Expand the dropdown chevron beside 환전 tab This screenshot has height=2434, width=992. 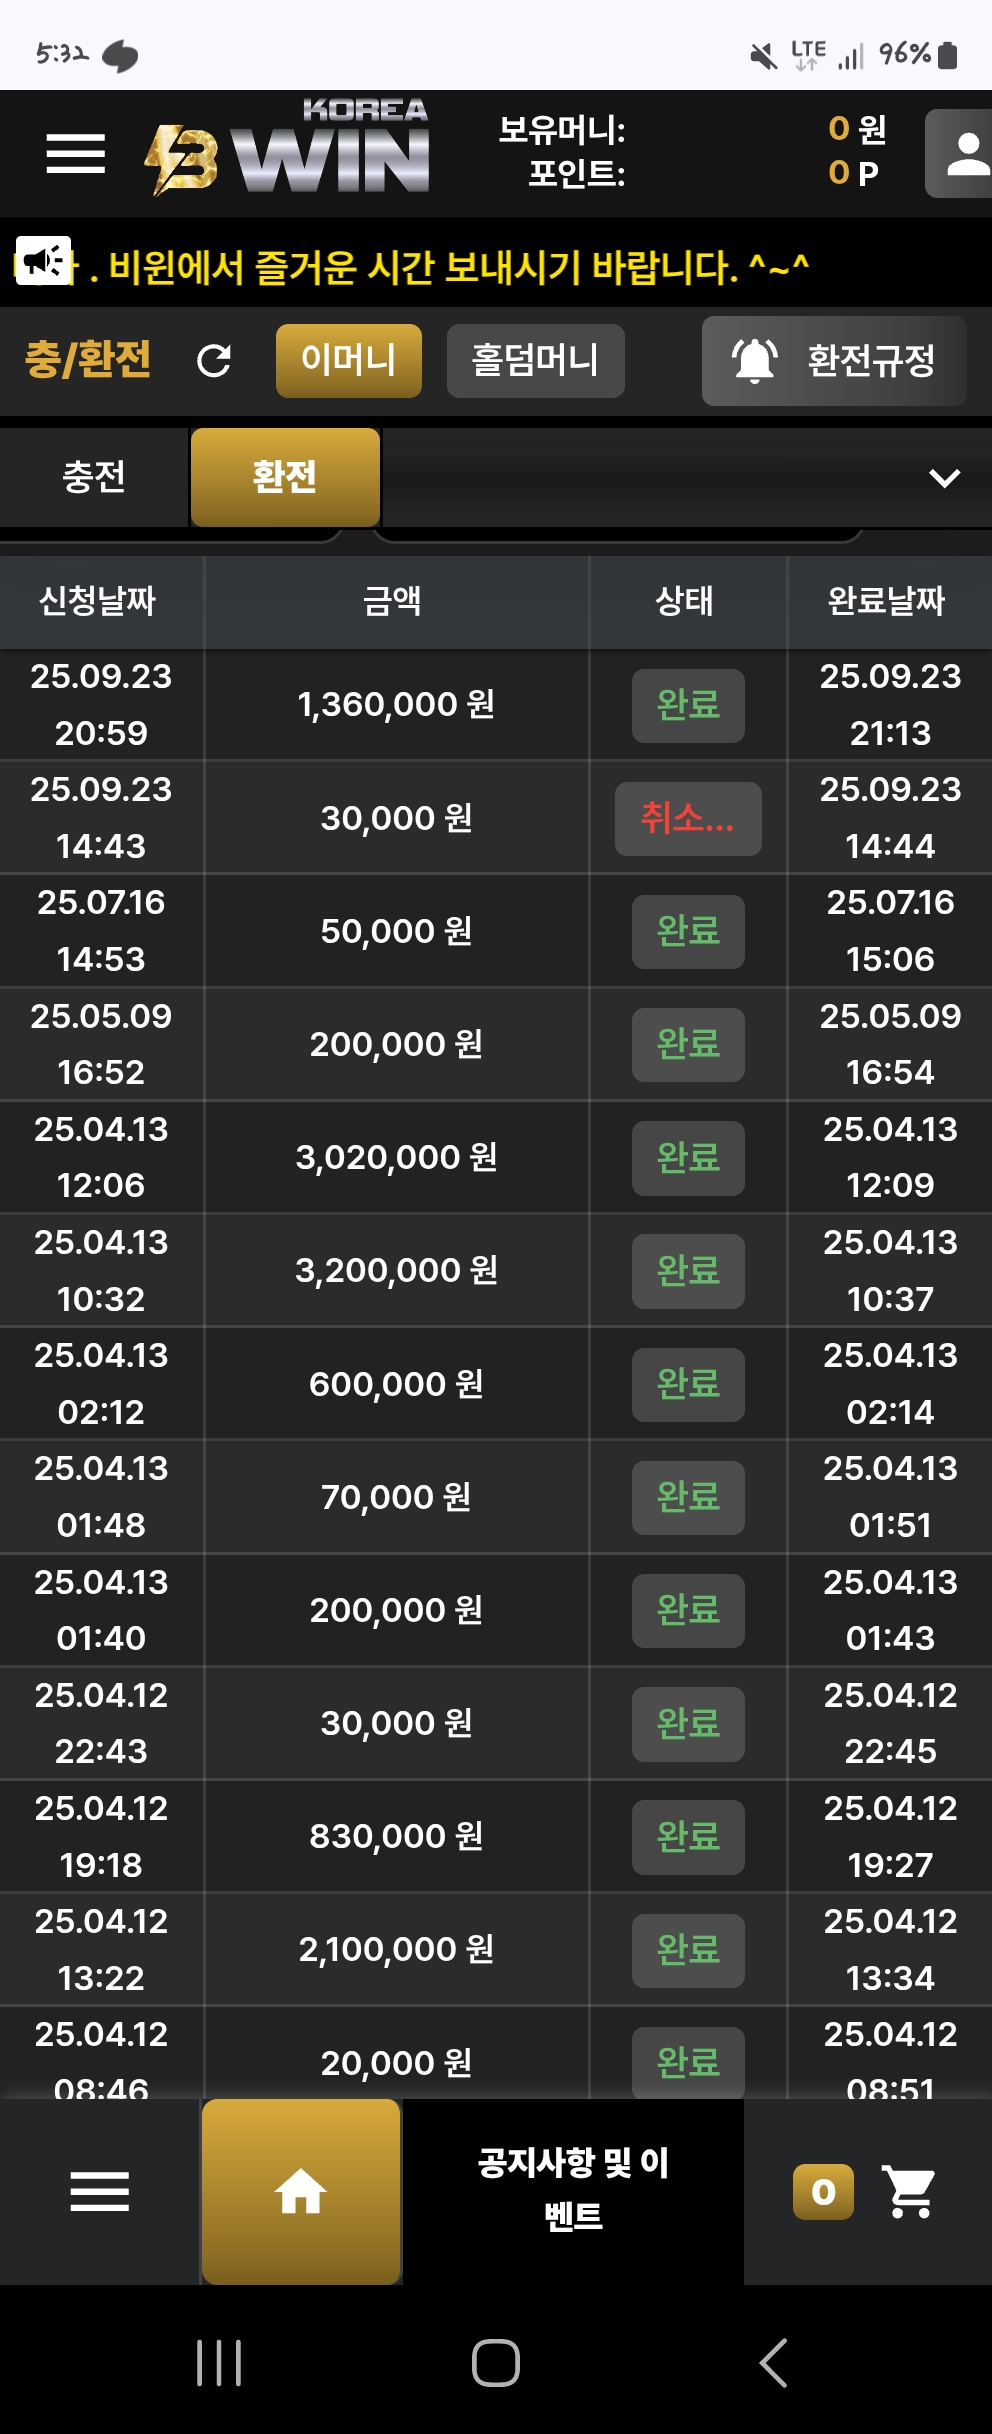click(944, 478)
